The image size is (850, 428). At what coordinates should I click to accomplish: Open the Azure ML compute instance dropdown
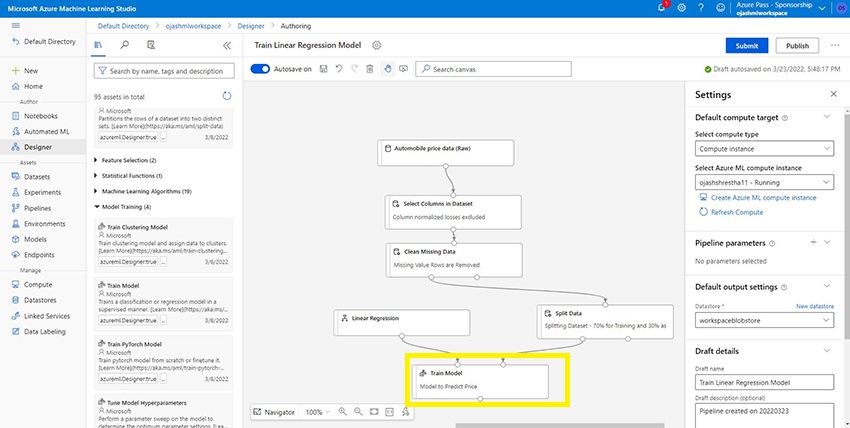pos(764,183)
